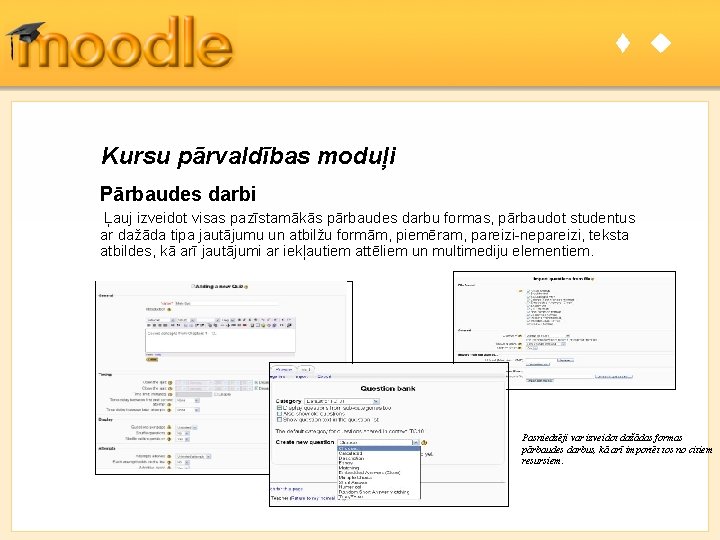Click the Introduction text area in quiz form
Viewport: 720px width, 540px height.
click(x=220, y=340)
